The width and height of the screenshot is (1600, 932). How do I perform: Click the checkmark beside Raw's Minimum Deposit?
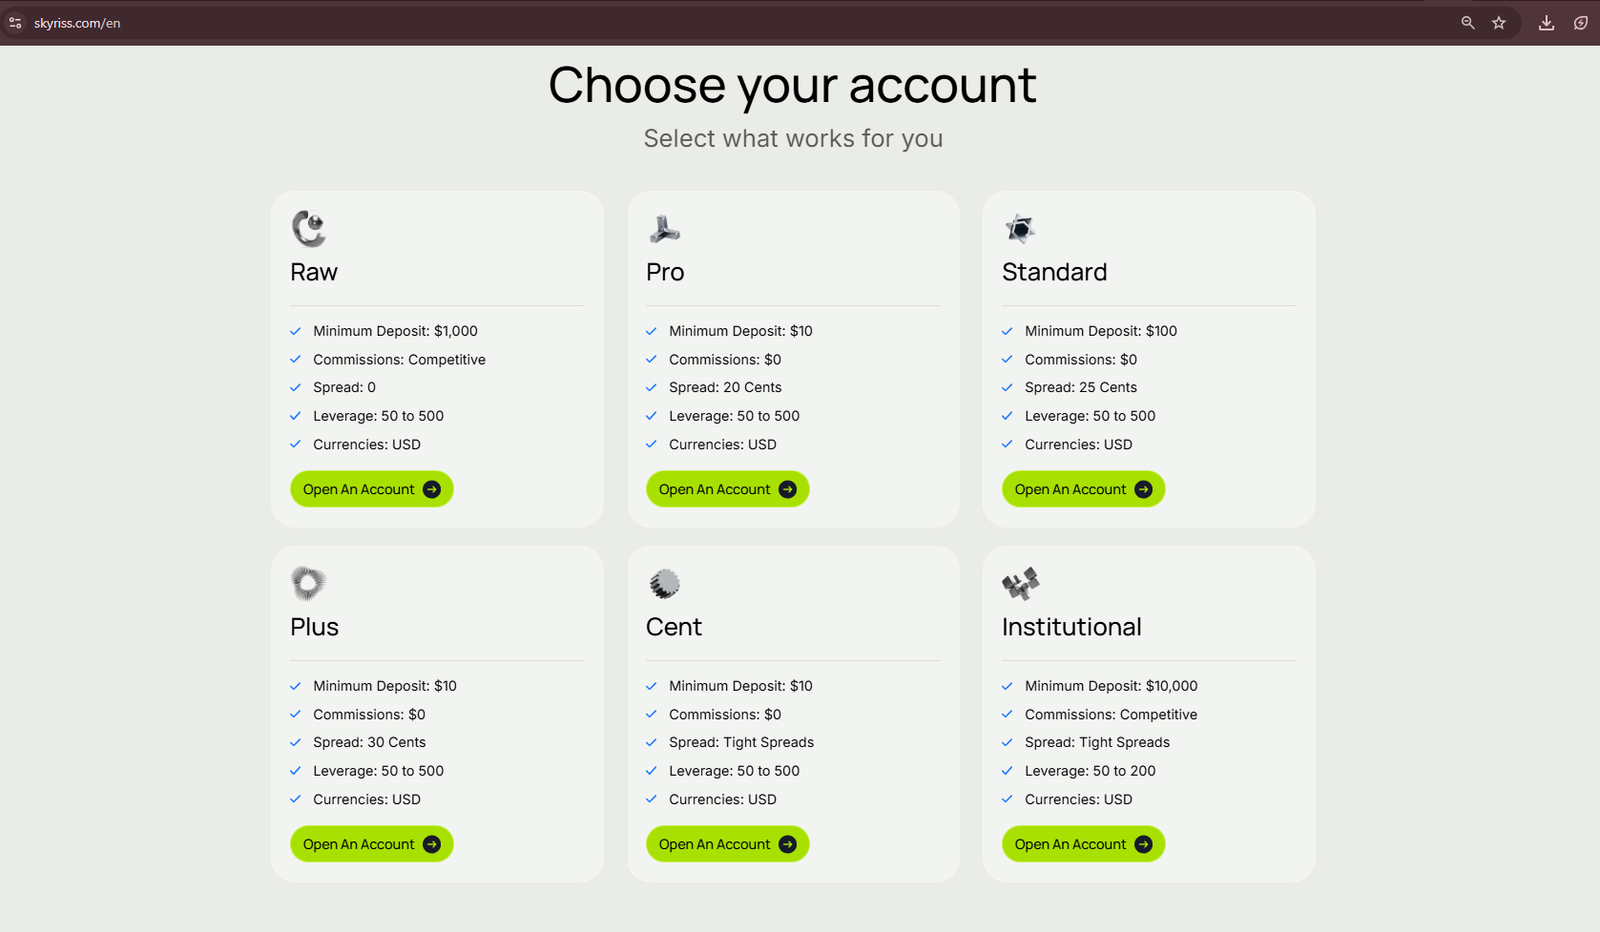pos(295,330)
